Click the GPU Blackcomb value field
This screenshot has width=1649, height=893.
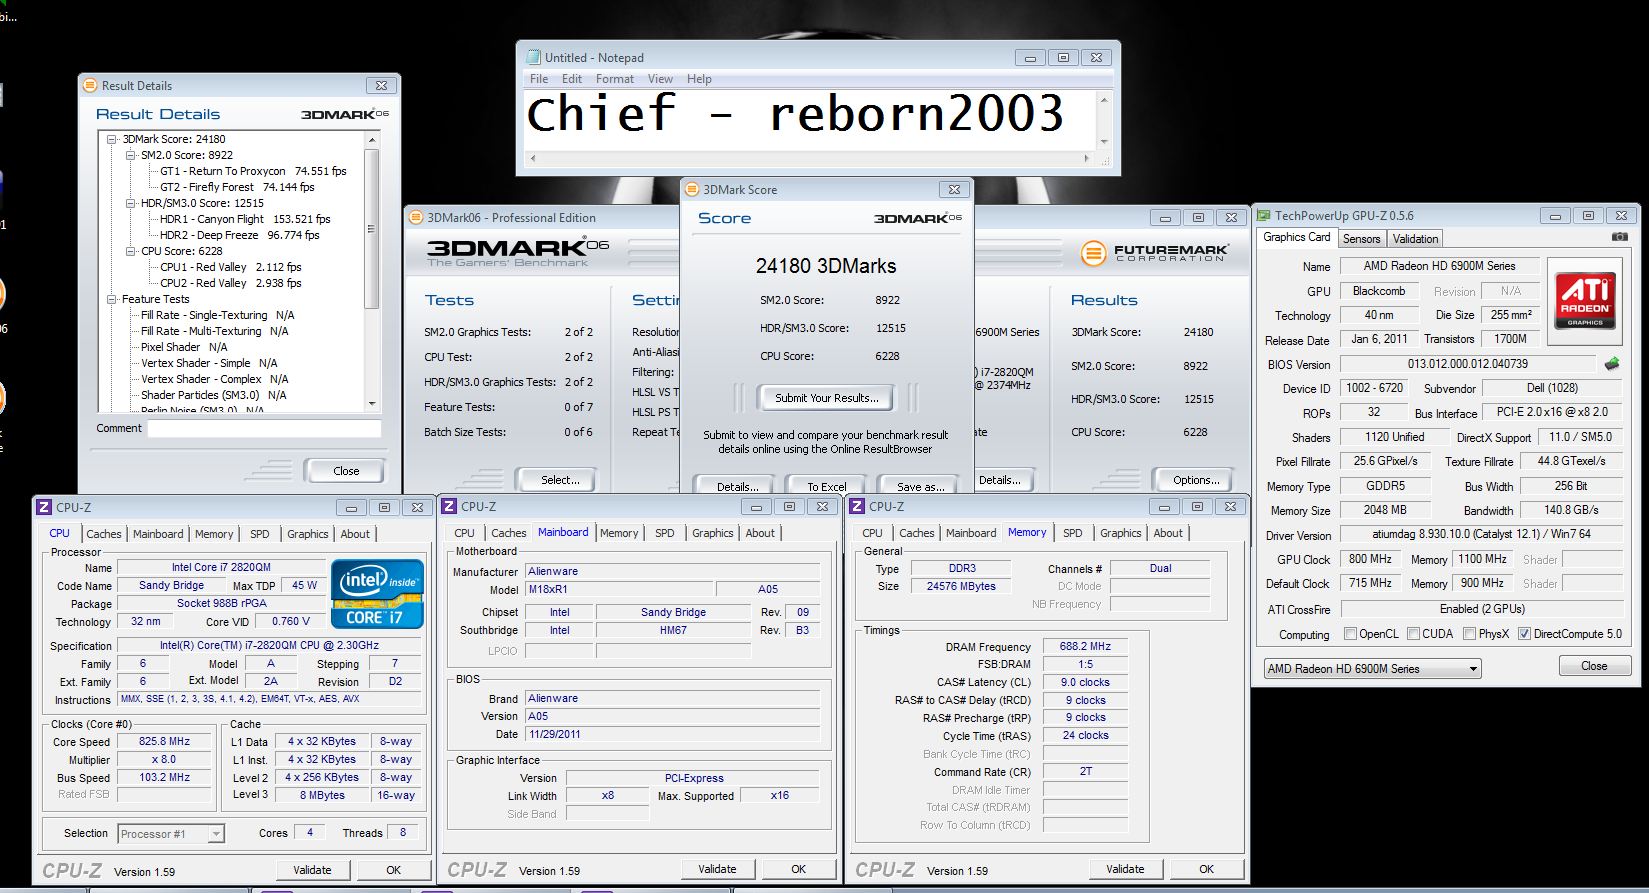(1379, 291)
